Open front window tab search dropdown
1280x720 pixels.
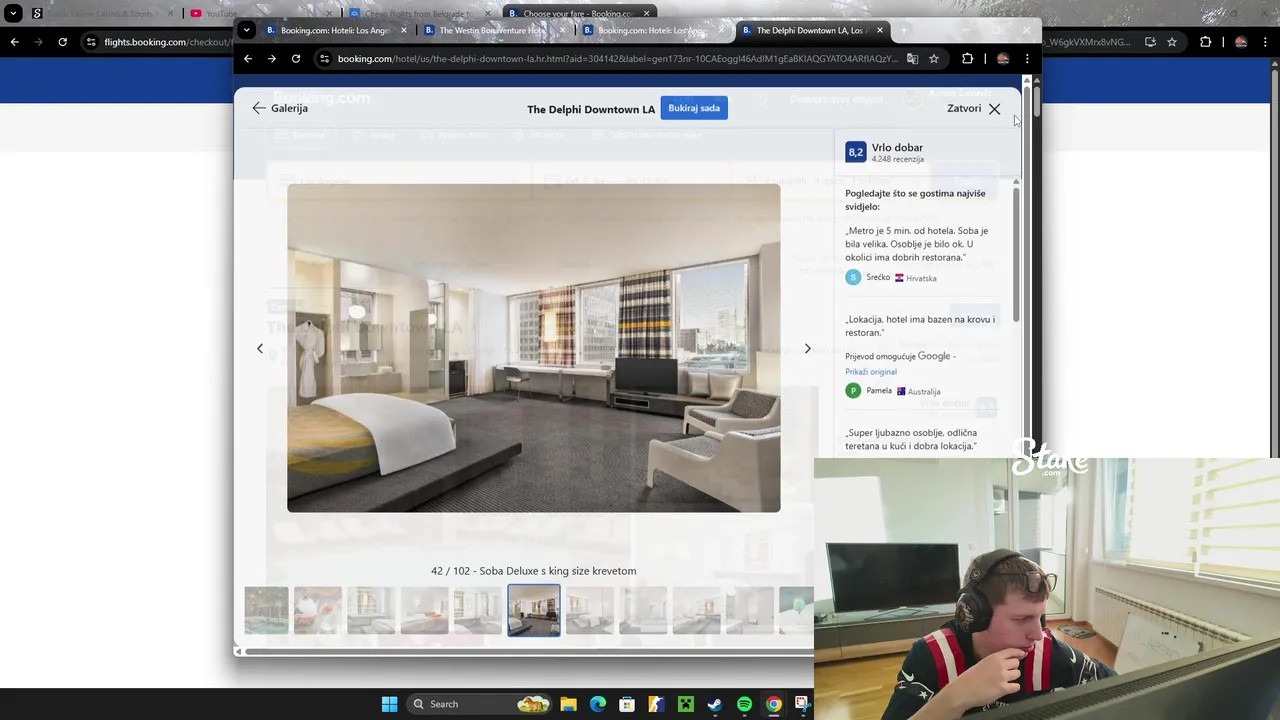247,30
